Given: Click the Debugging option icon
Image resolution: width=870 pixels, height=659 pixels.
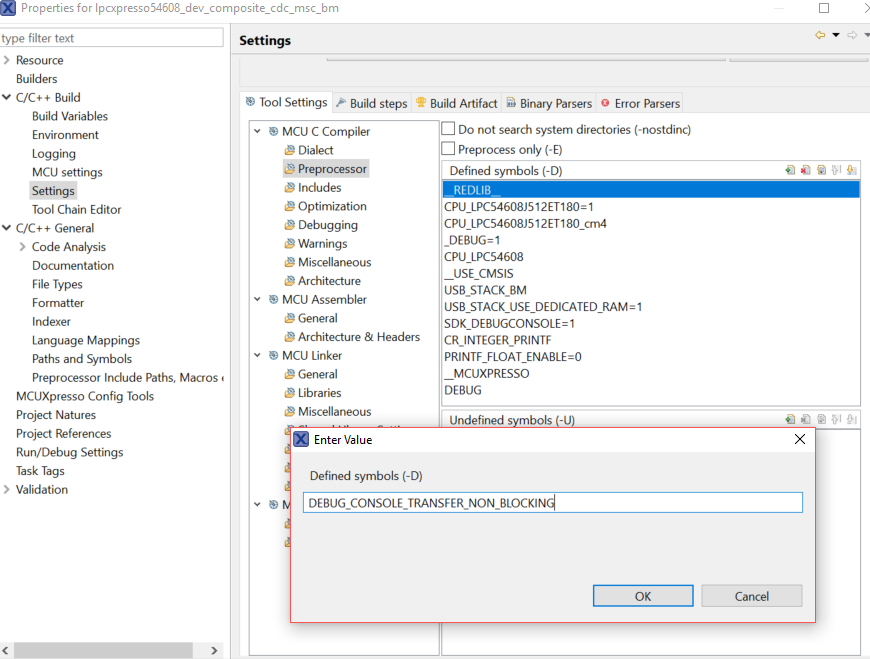Looking at the screenshot, I should pos(290,225).
